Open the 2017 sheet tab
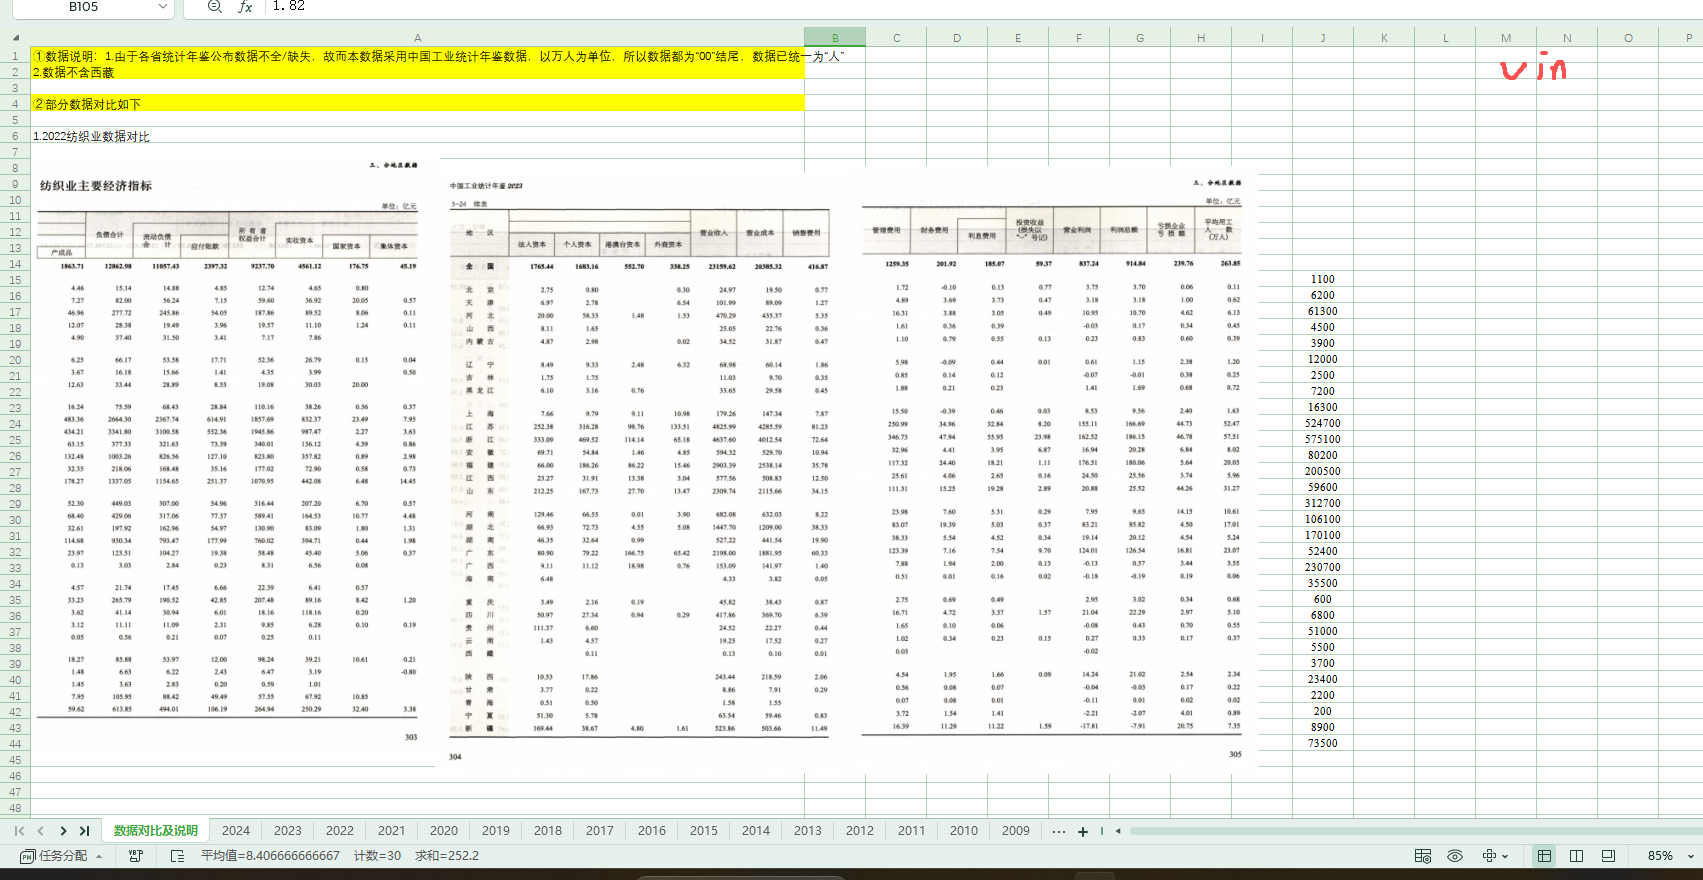This screenshot has height=880, width=1703. click(x=600, y=831)
